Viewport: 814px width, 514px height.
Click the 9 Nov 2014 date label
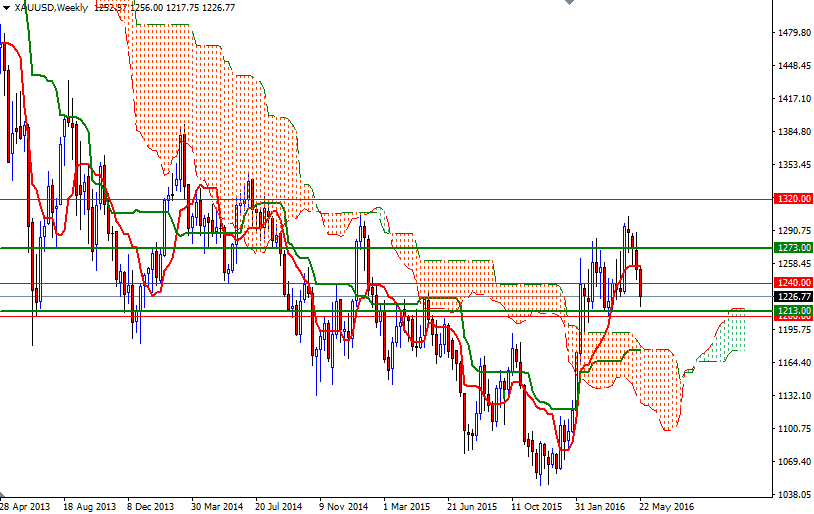347,507
